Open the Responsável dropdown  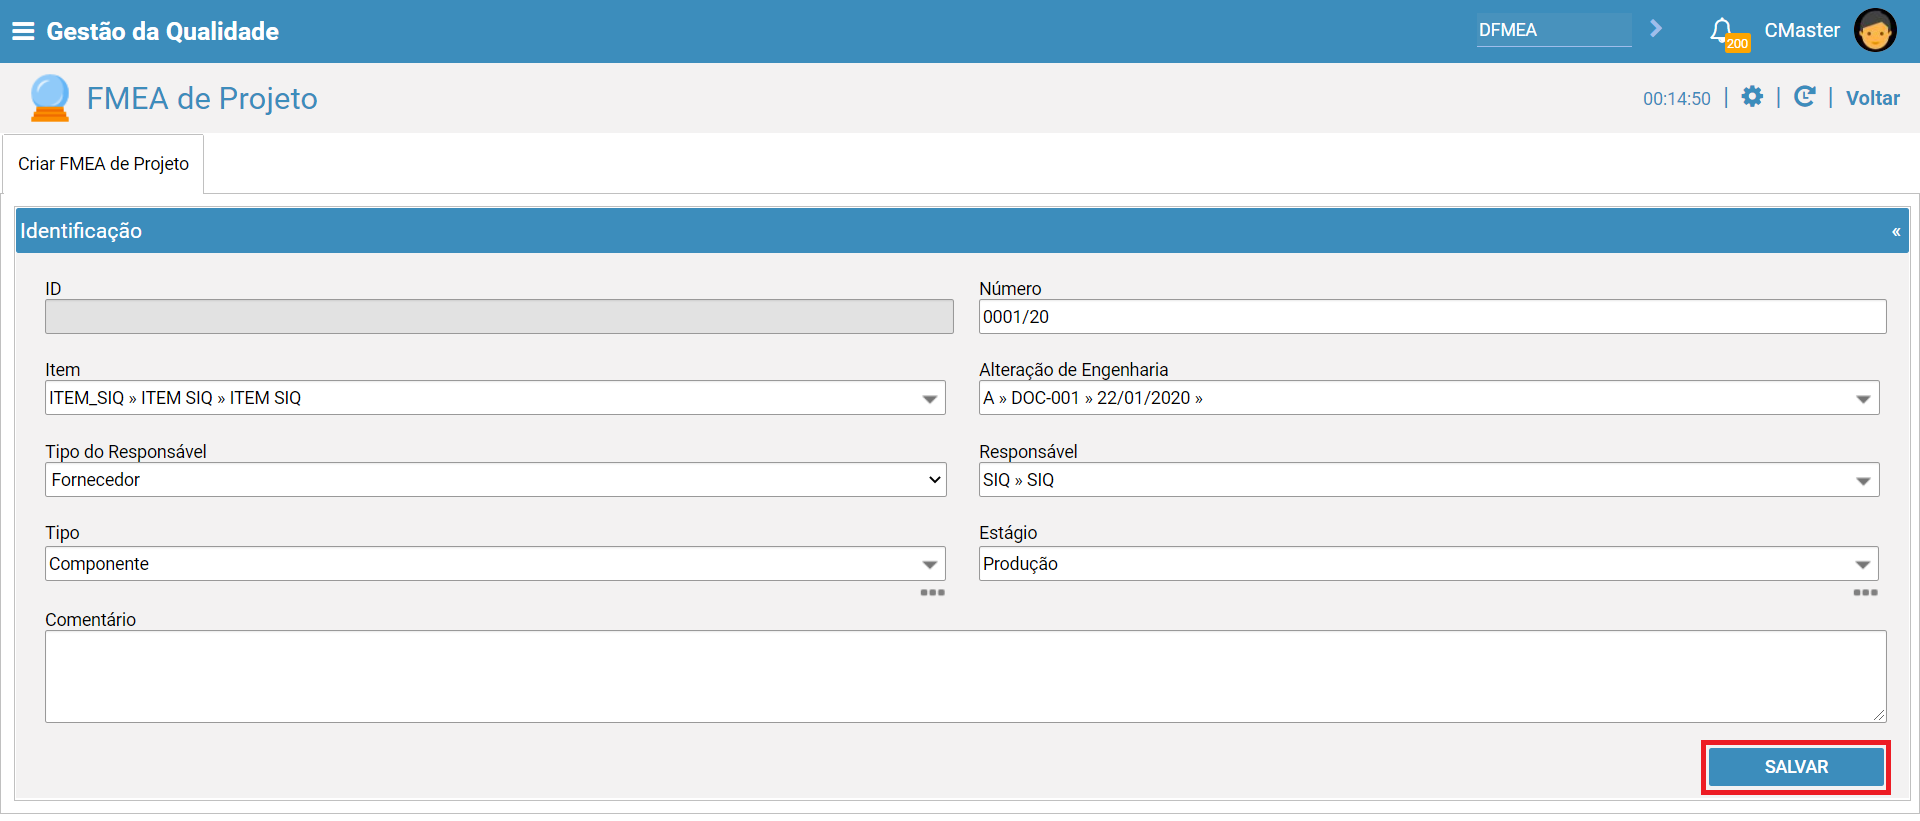(1429, 480)
